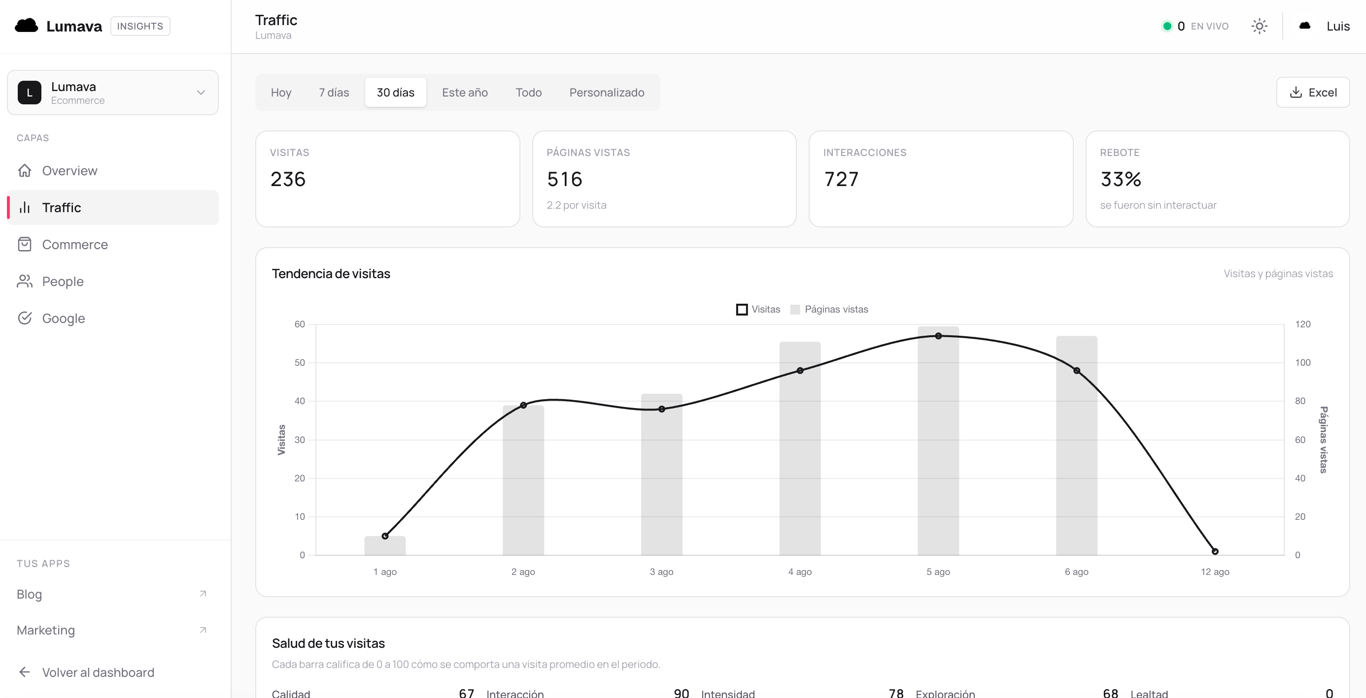The image size is (1366, 698).
Task: Click the Salud de tus visitas heading
Action: coord(328,644)
